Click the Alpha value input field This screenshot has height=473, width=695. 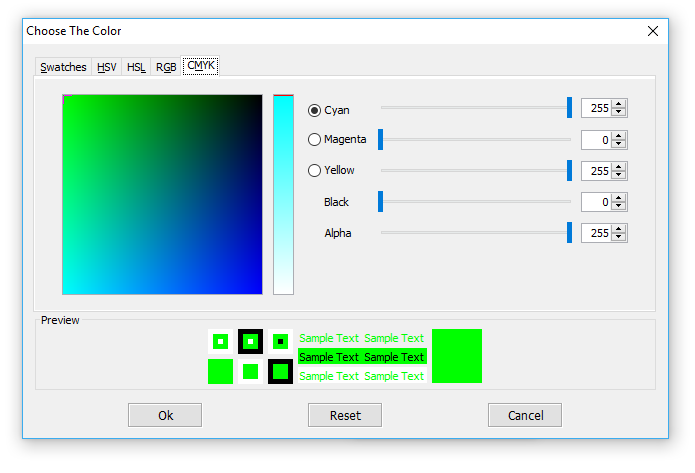pyautogui.click(x=596, y=233)
